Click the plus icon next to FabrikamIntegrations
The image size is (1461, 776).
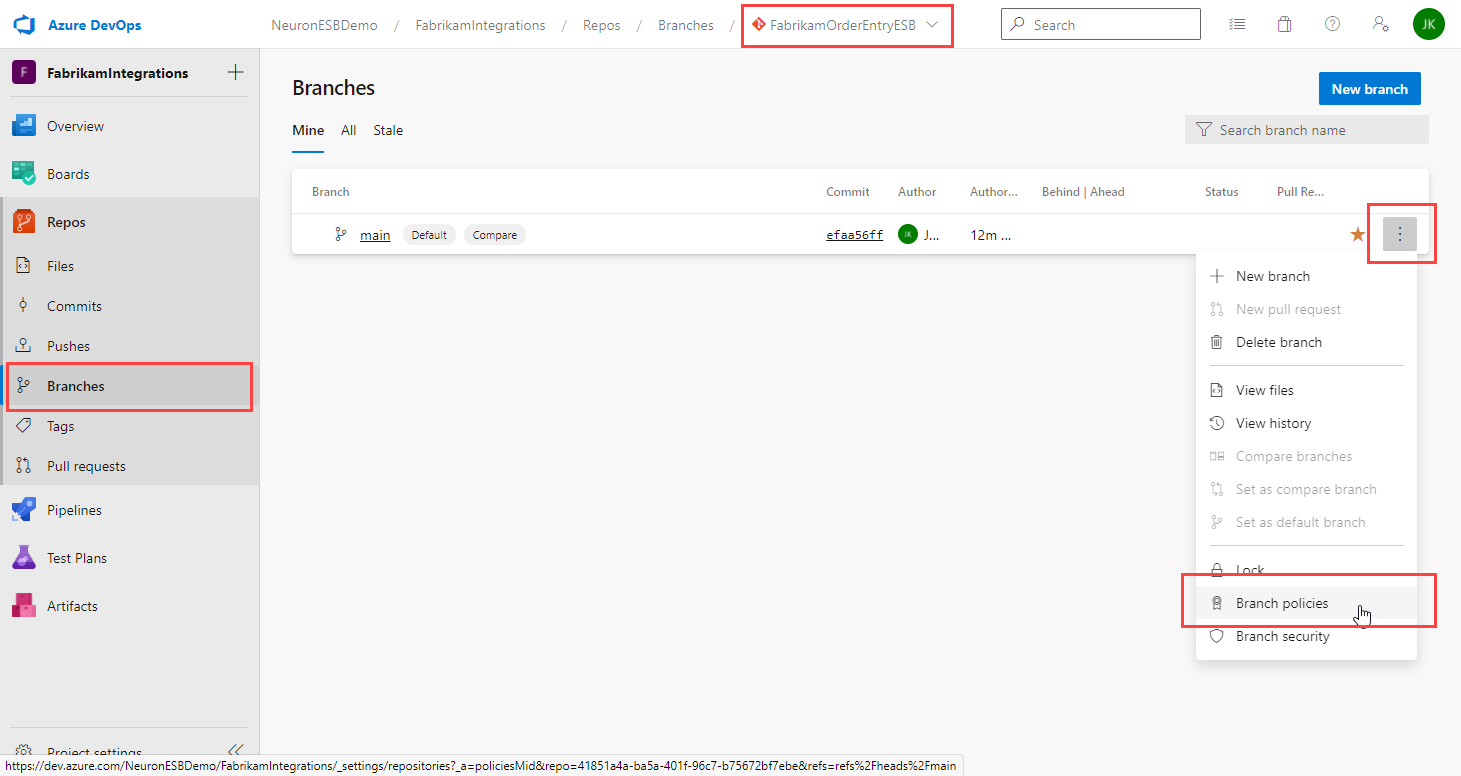point(235,72)
